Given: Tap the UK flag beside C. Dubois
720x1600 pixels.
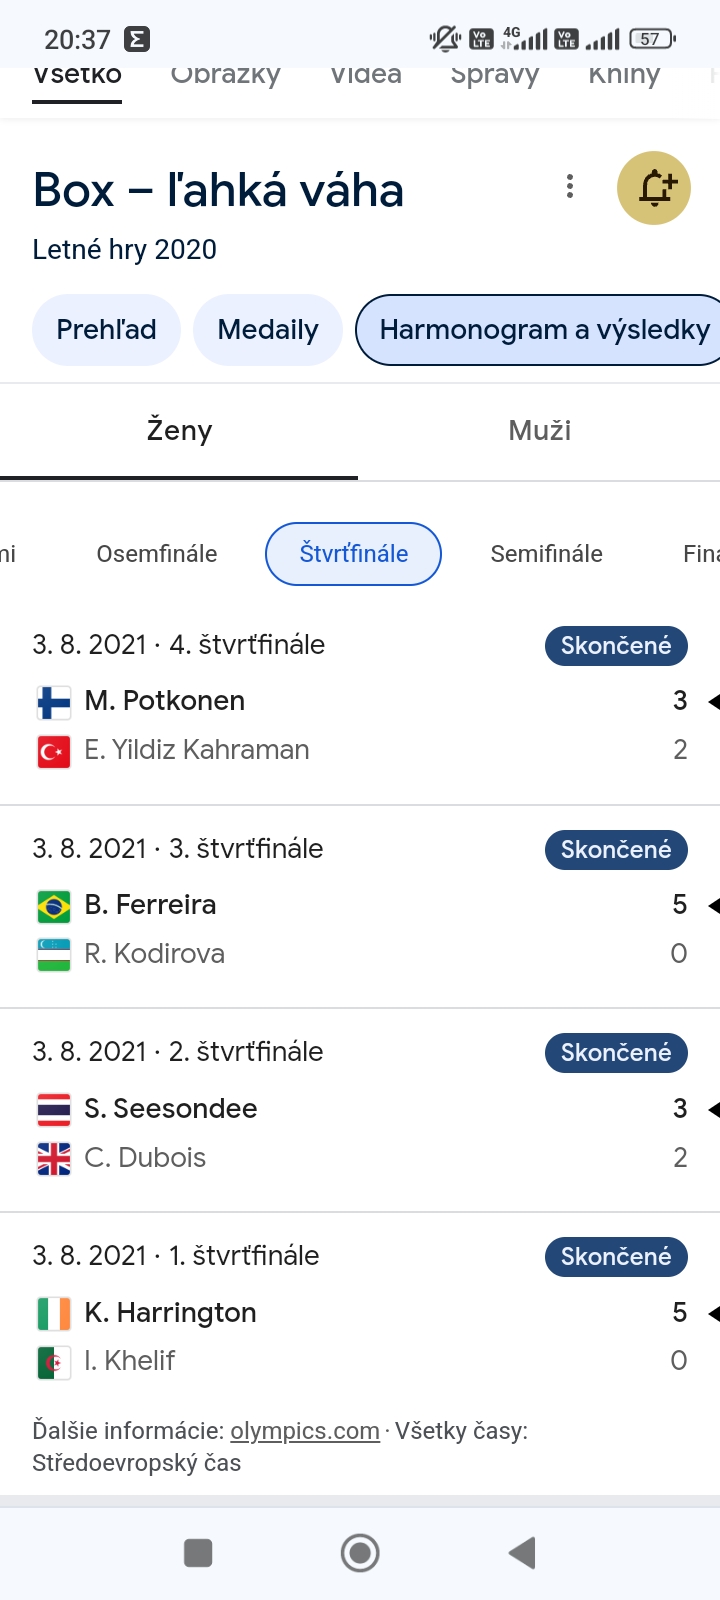Looking at the screenshot, I should [x=54, y=1158].
